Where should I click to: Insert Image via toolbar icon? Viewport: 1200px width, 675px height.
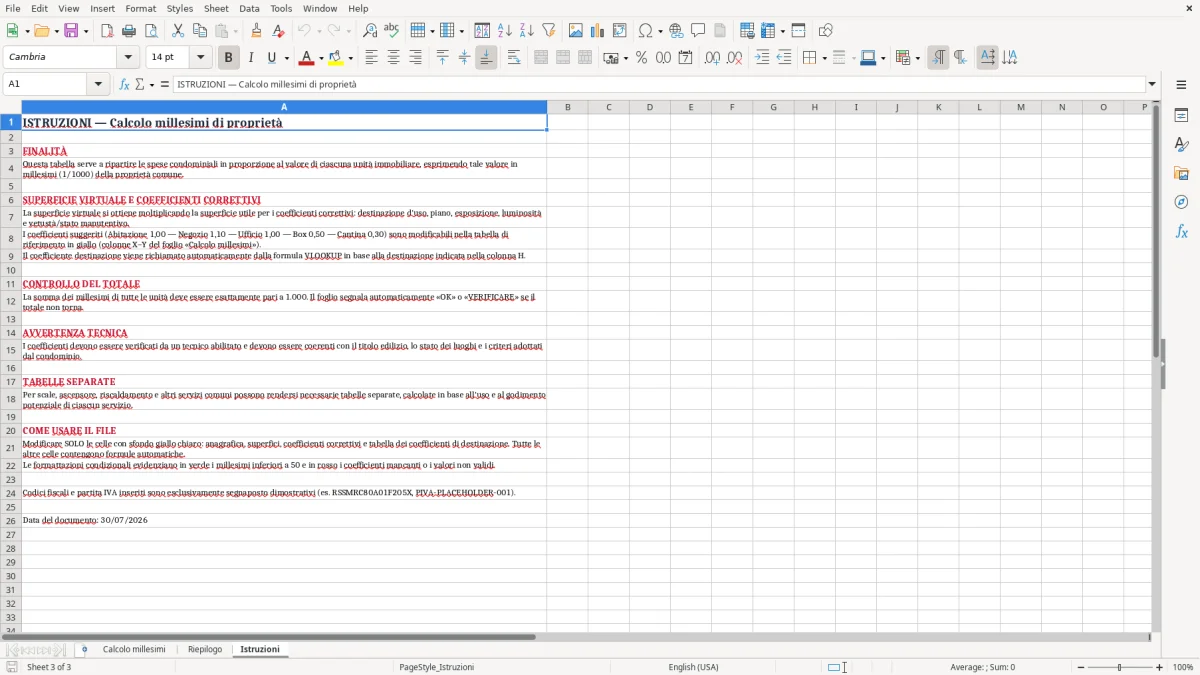coord(576,31)
